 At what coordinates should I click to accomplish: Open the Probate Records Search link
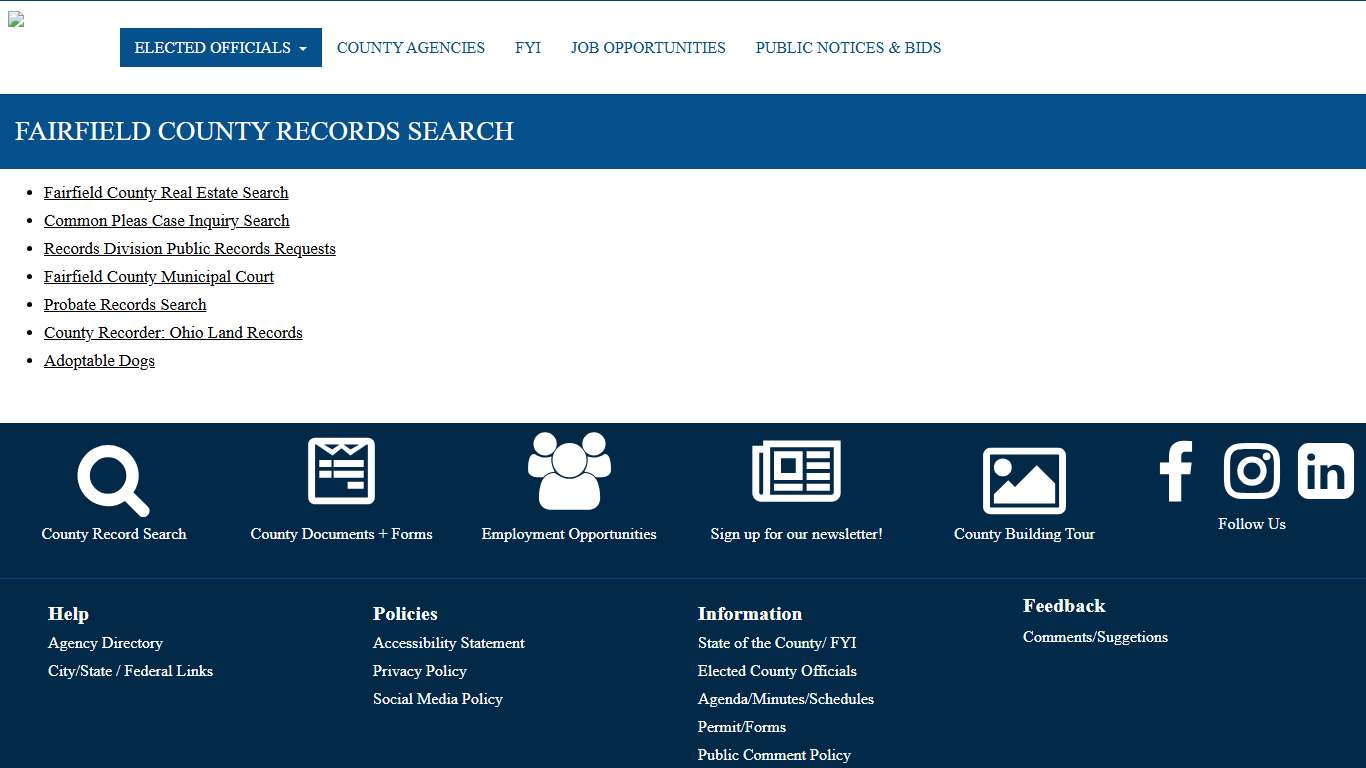point(124,304)
